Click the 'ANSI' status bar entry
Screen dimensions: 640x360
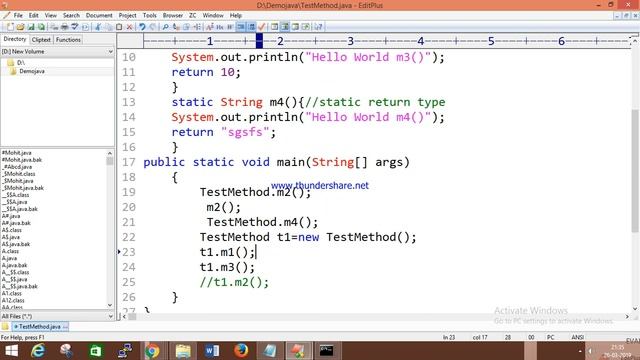[x=577, y=337]
